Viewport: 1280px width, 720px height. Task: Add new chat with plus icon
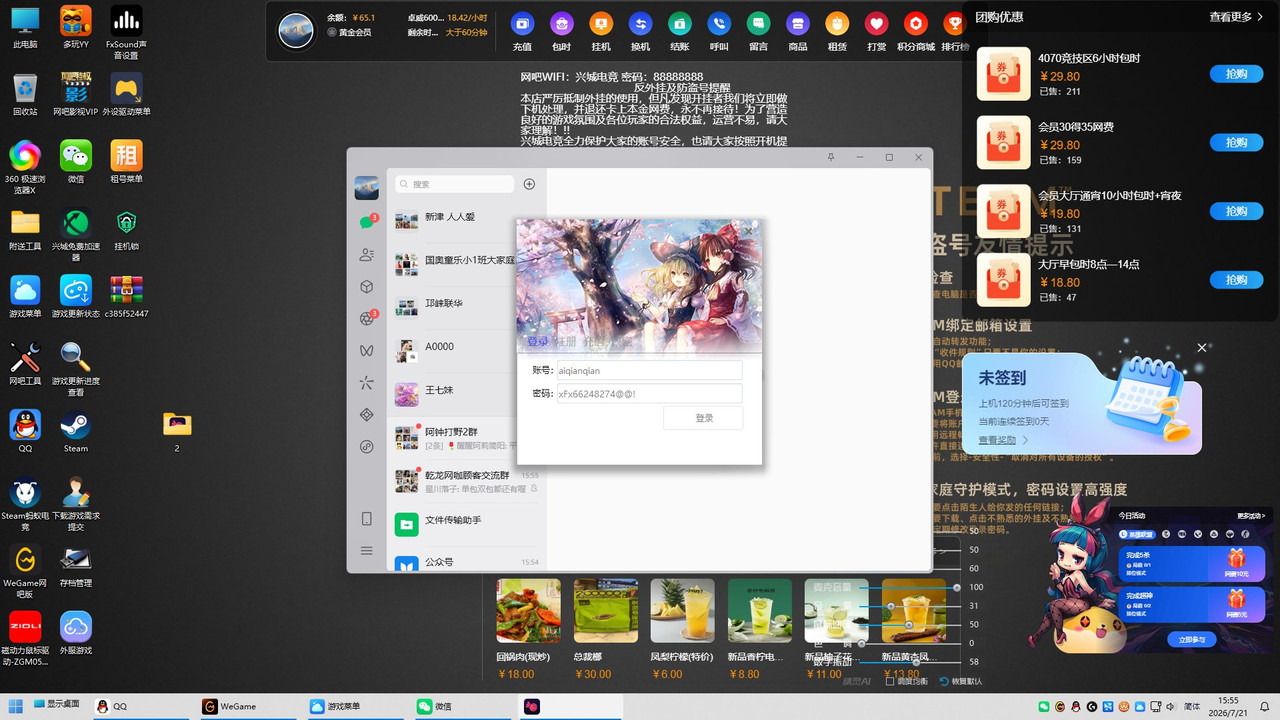(529, 184)
